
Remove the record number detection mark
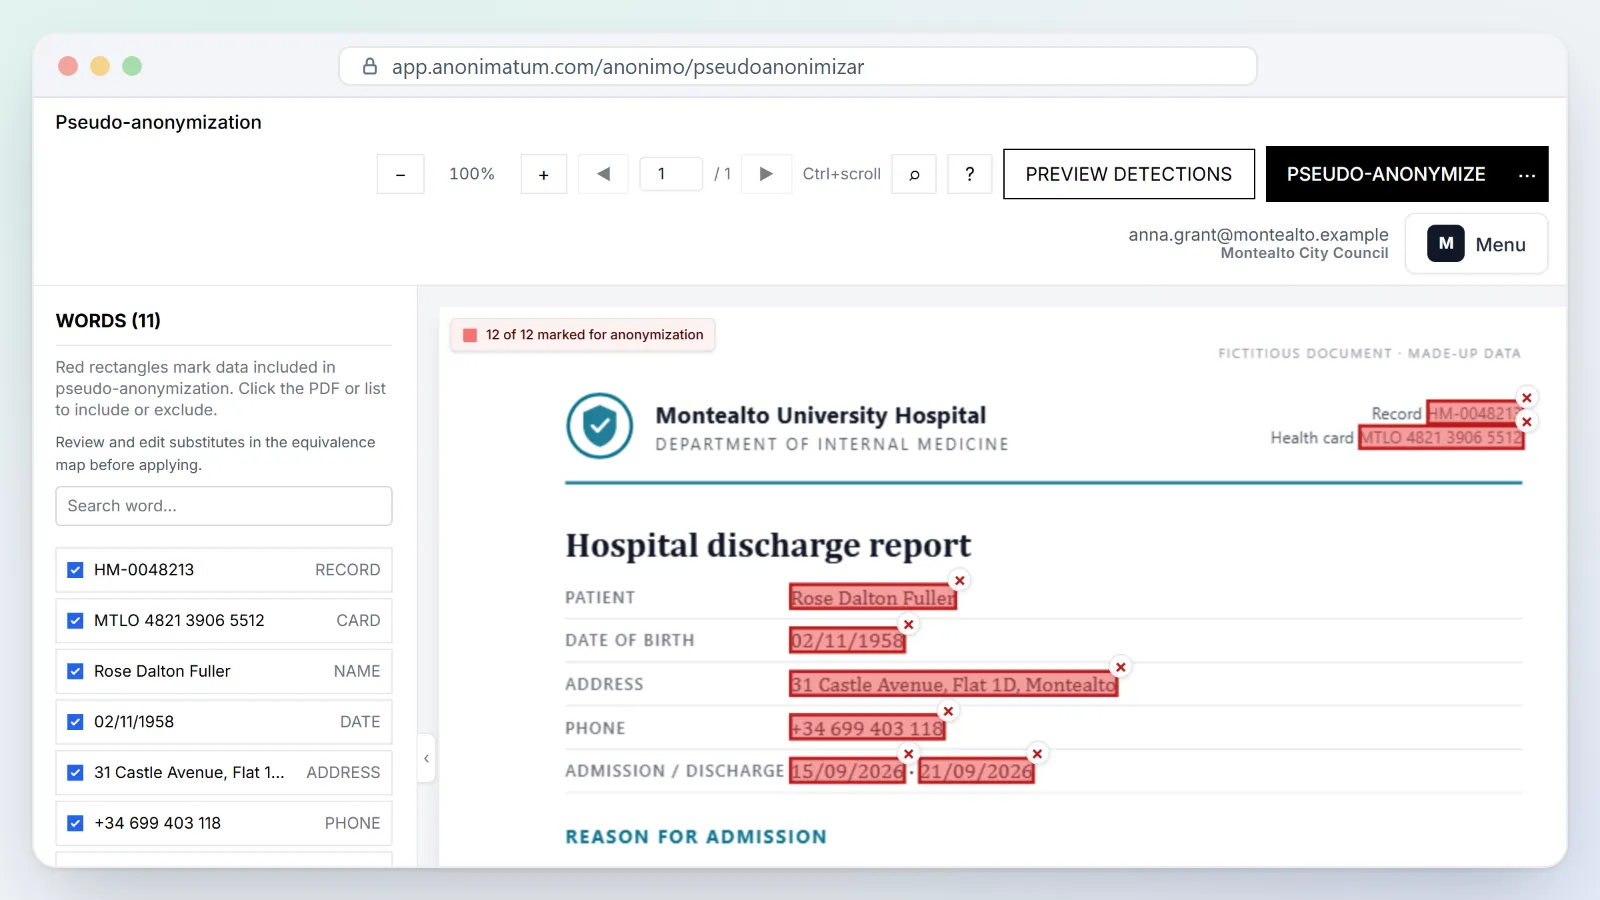click(1527, 398)
